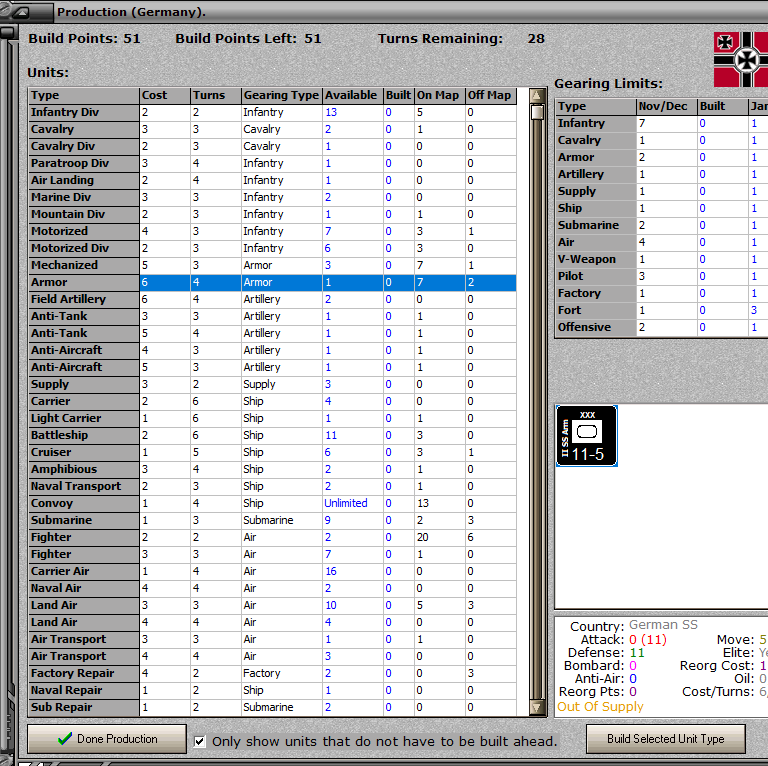Select the Submarine unit row in units table
Viewport: 768px width, 766px height.
(272, 520)
